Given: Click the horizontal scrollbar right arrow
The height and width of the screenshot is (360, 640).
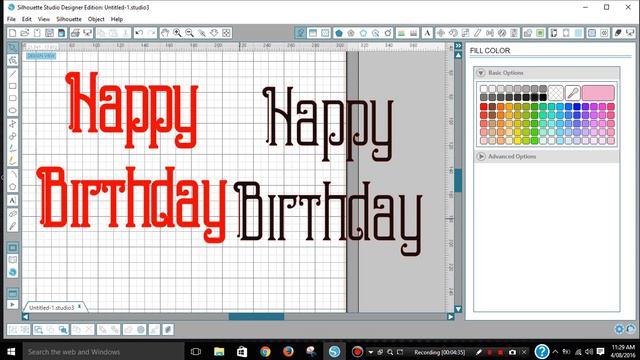Looking at the screenshot, I should 451,317.
